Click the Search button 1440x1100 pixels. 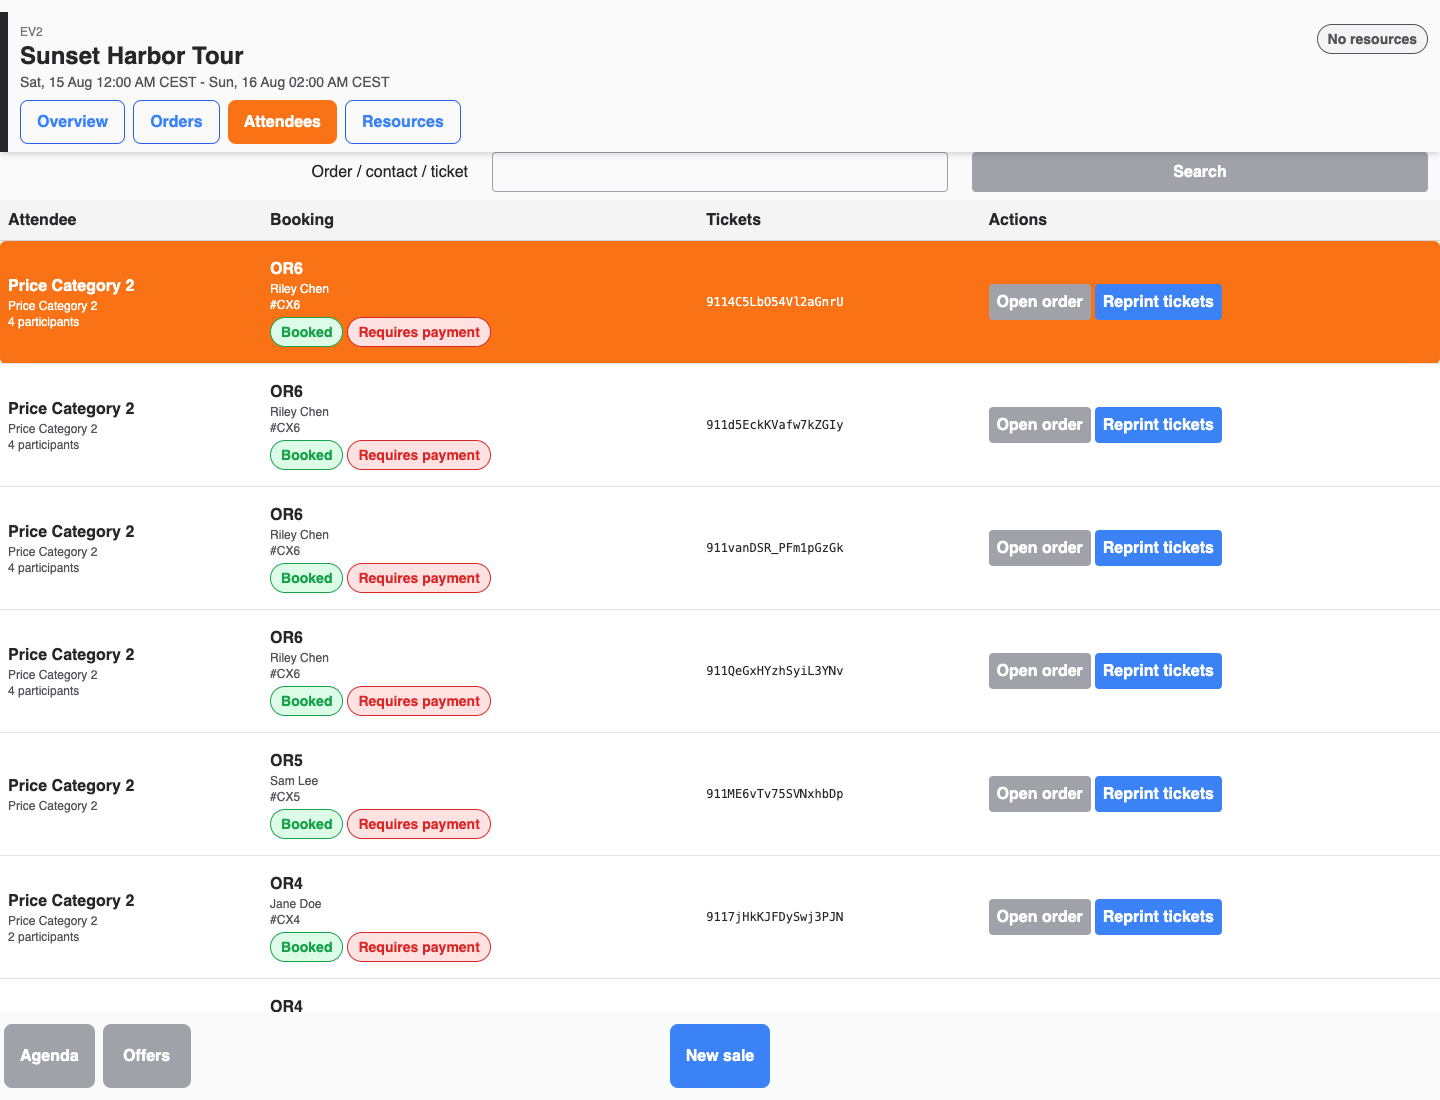(1200, 172)
